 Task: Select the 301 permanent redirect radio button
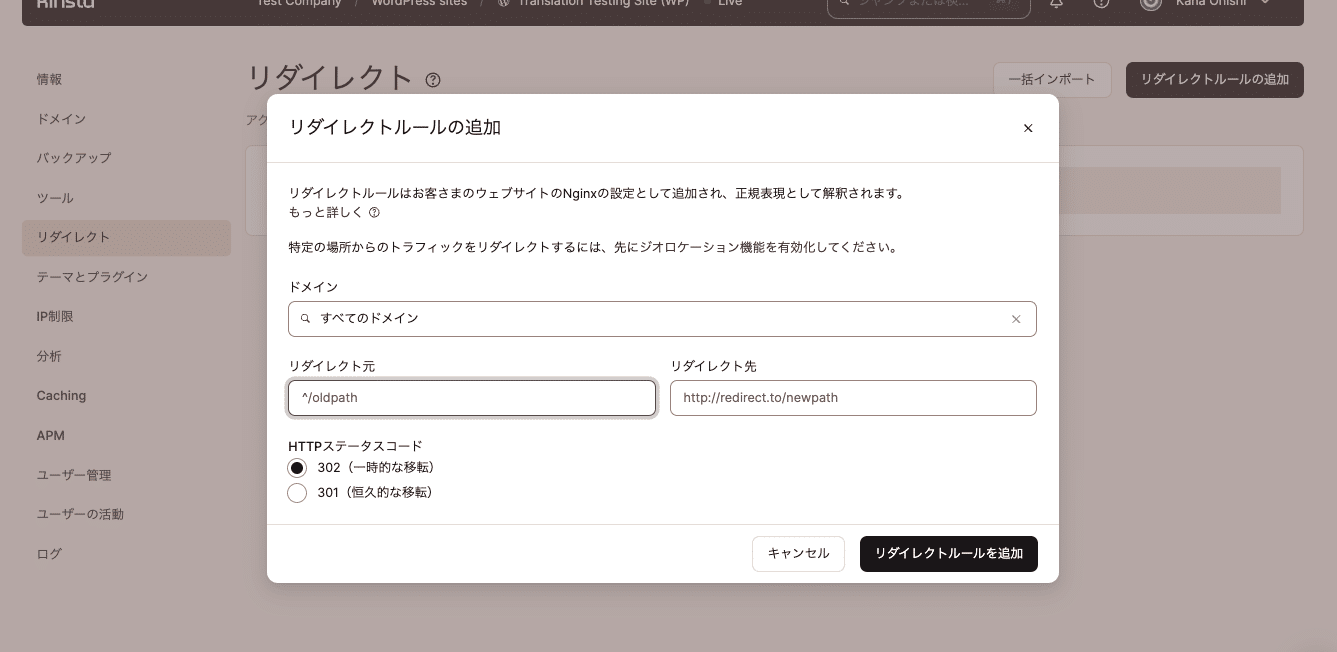[x=297, y=492]
